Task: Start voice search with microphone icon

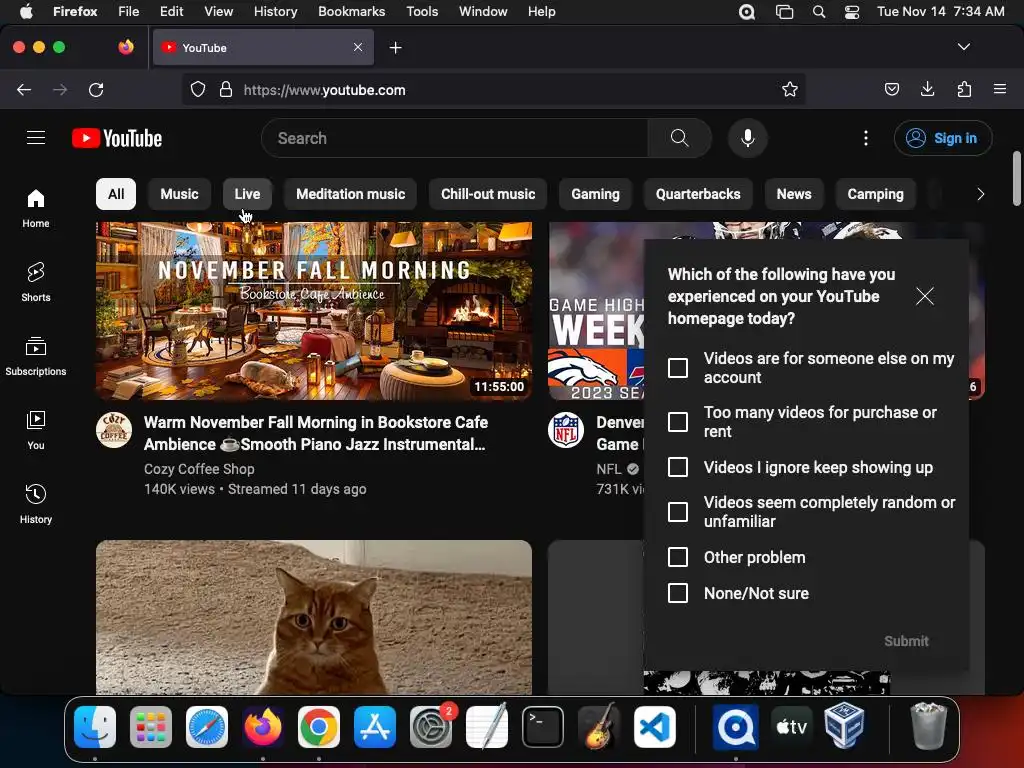Action: tap(748, 138)
